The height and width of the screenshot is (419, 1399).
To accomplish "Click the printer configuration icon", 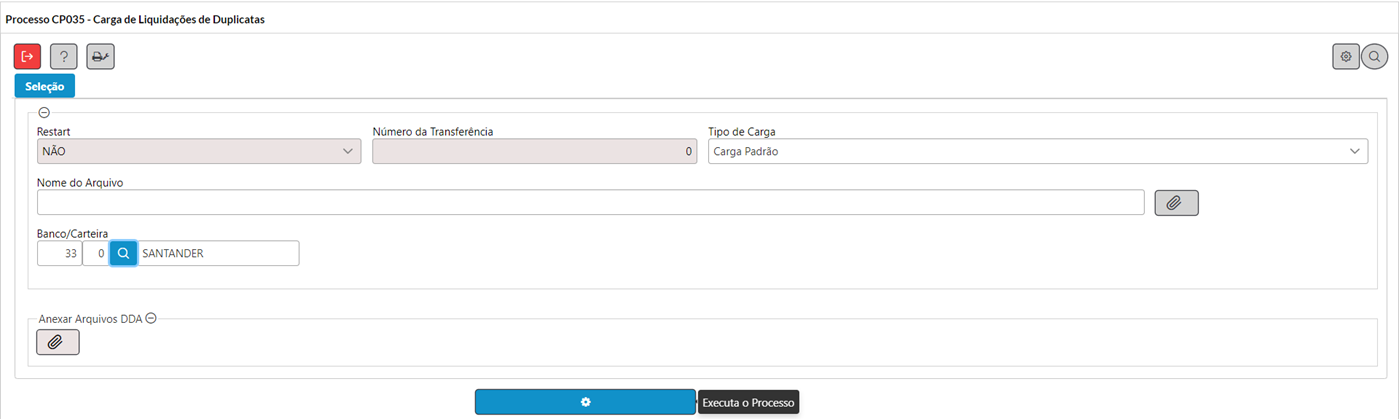I will [100, 57].
